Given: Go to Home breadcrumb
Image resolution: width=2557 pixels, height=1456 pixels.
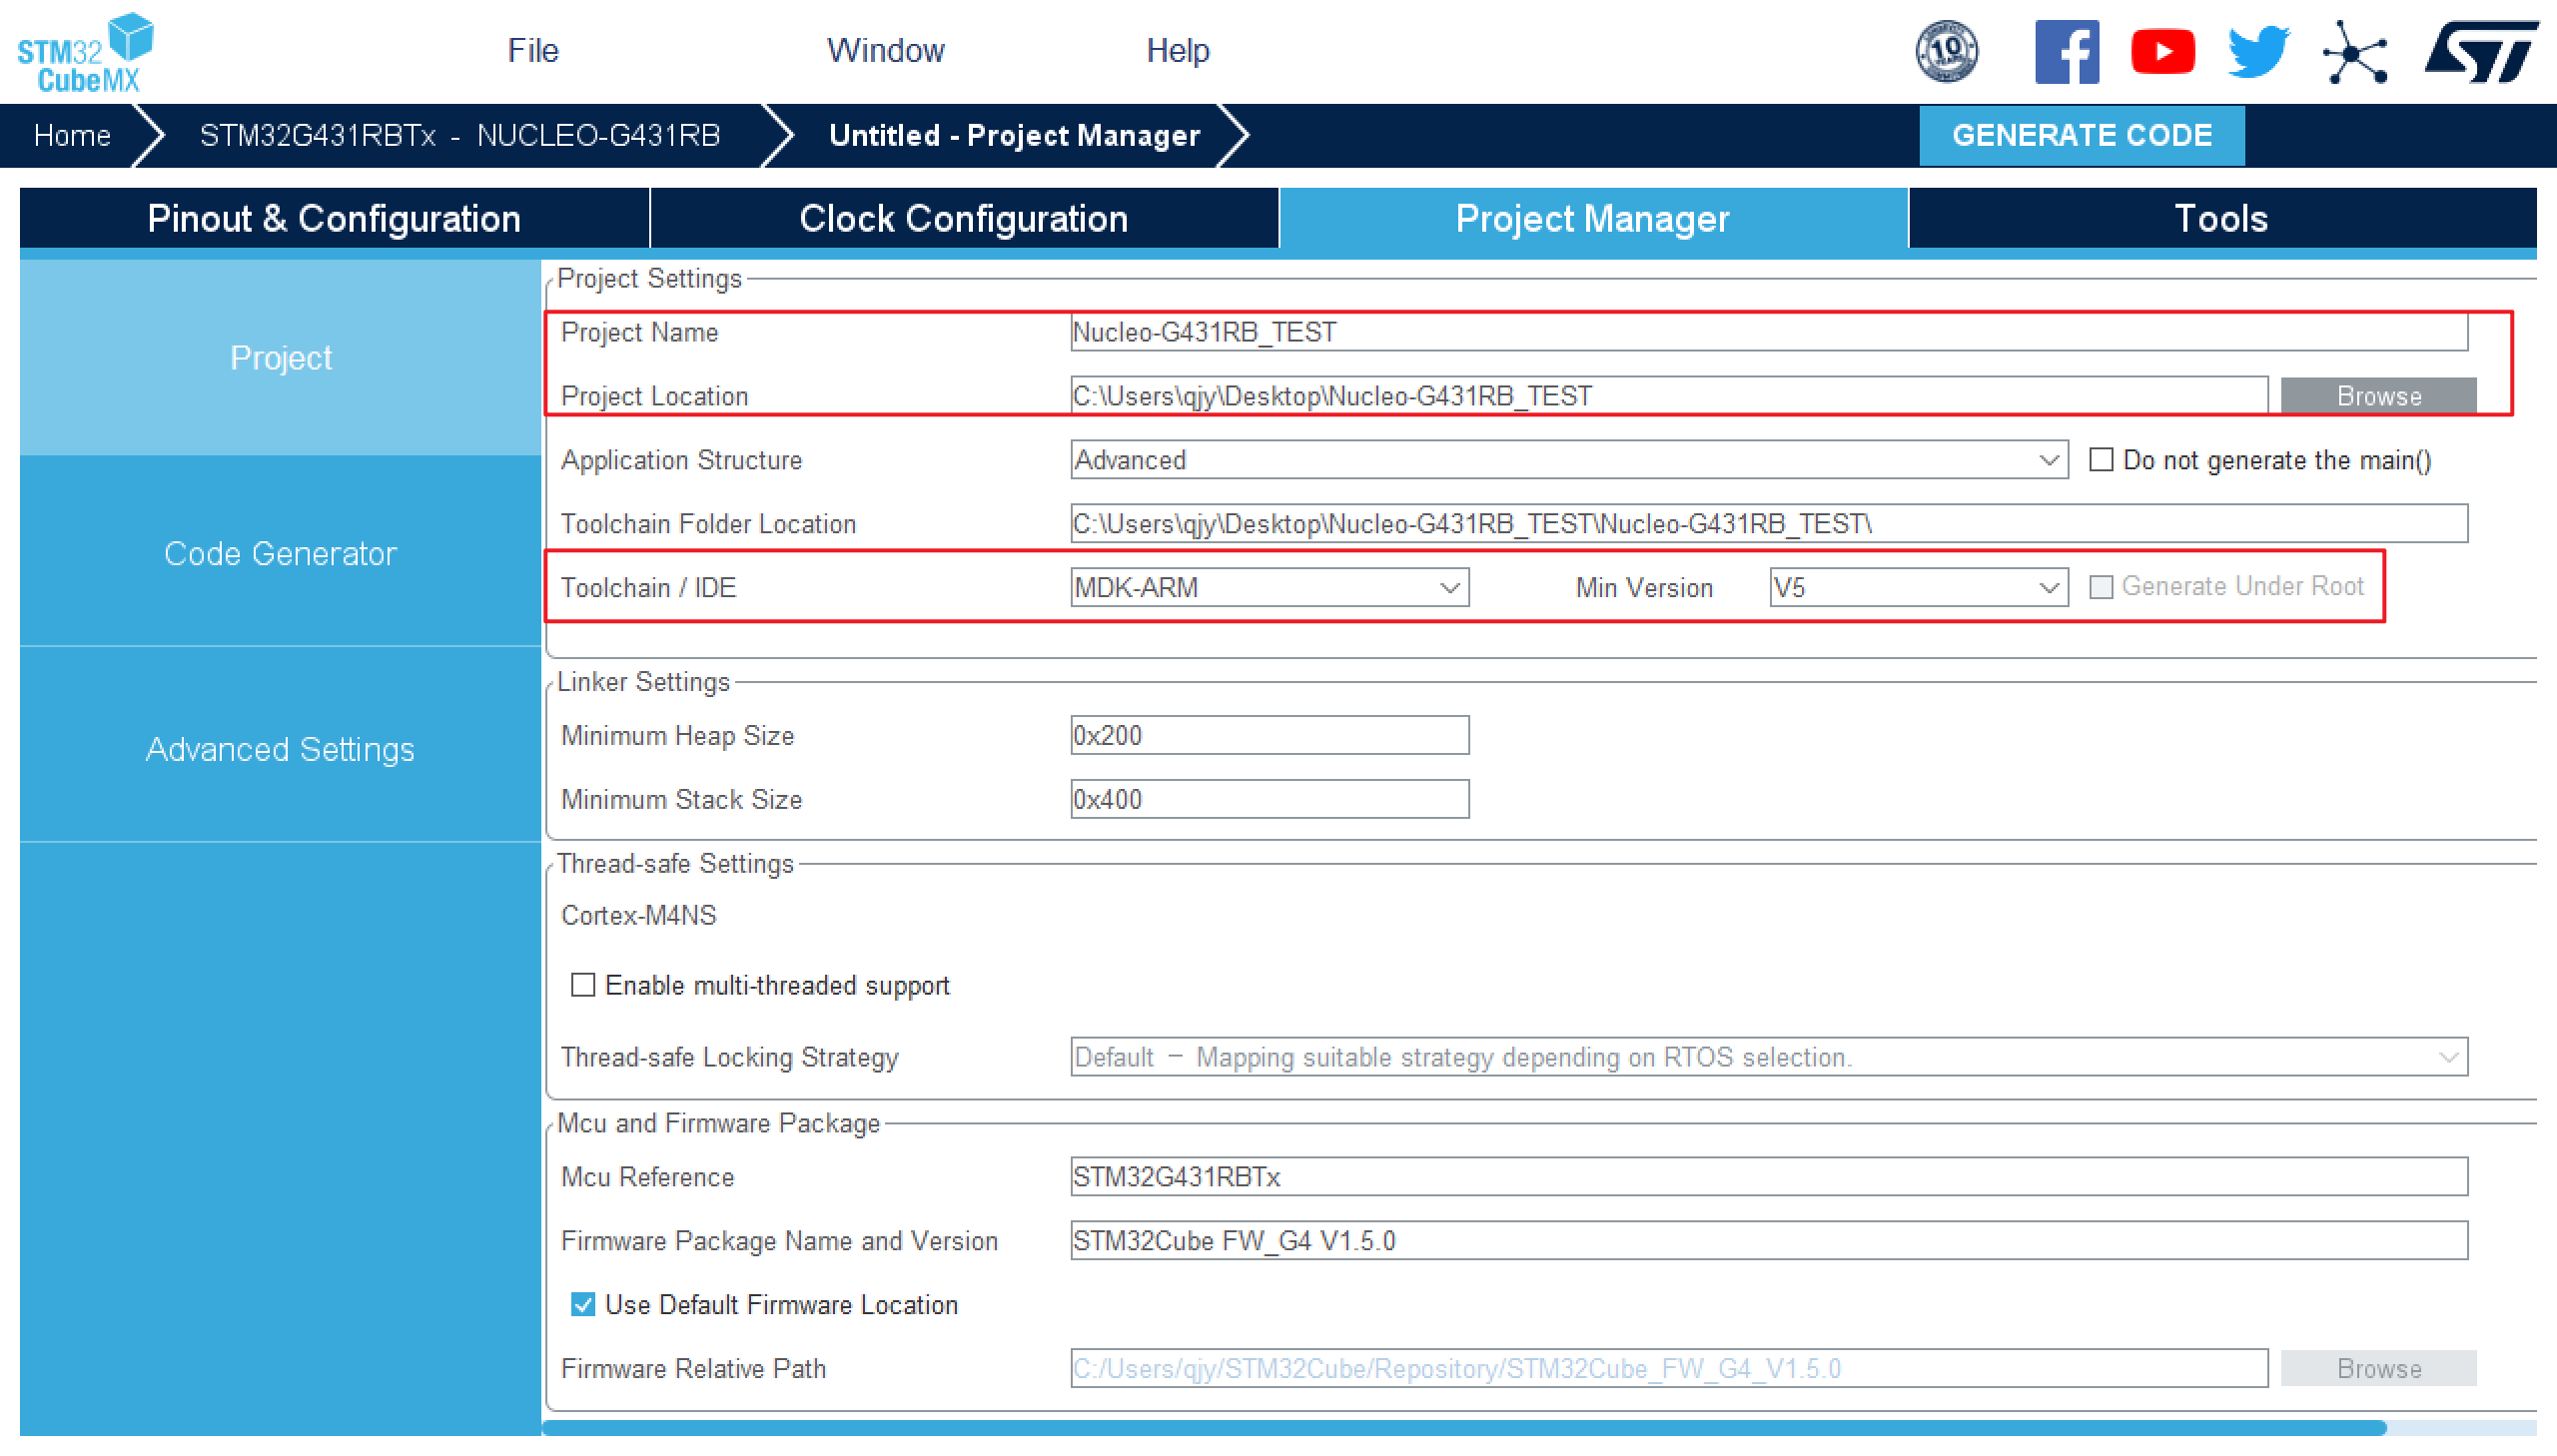Looking at the screenshot, I should 72,135.
